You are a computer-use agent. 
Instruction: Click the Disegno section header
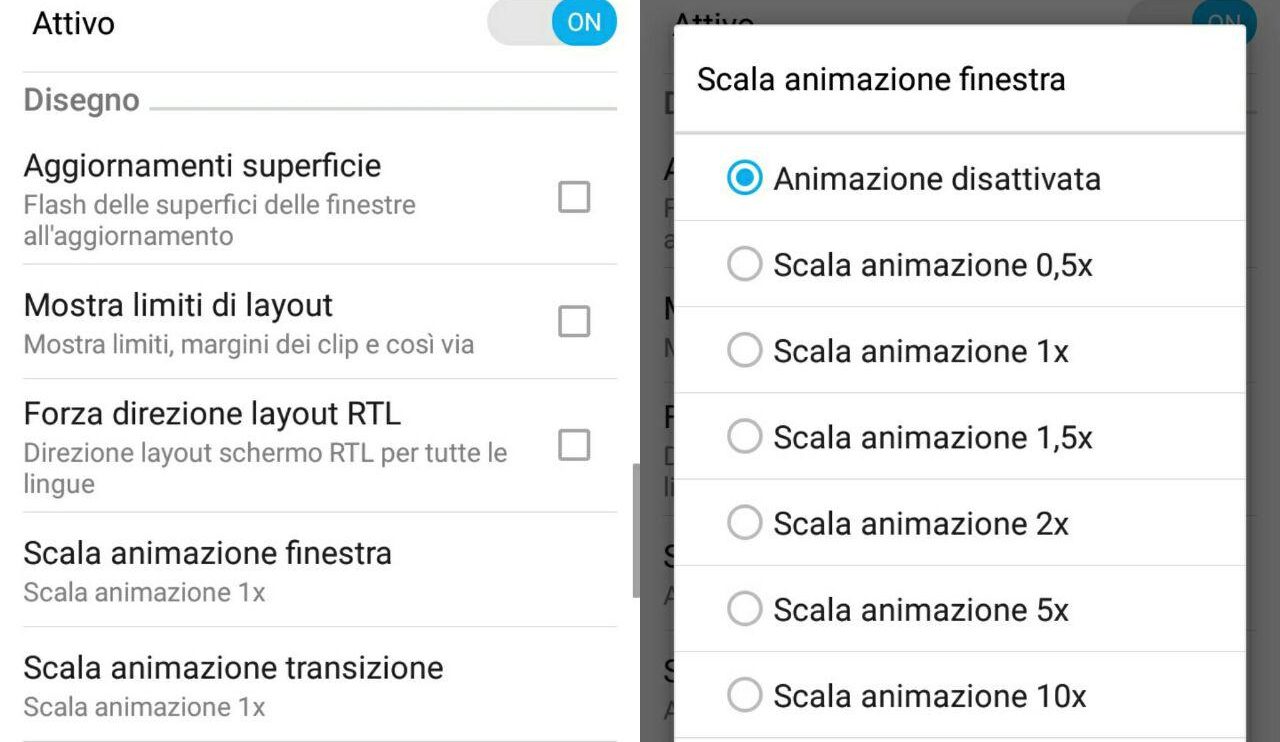coord(81,100)
